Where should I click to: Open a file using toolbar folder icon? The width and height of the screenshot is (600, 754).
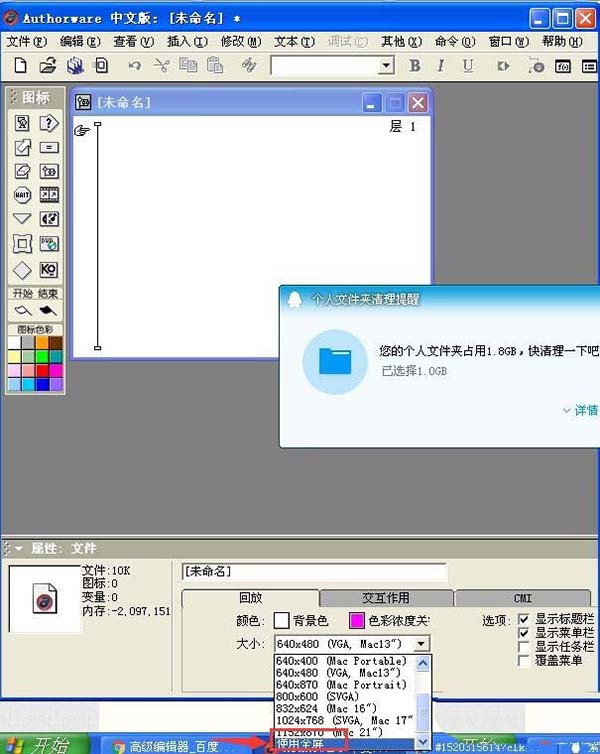[48, 65]
